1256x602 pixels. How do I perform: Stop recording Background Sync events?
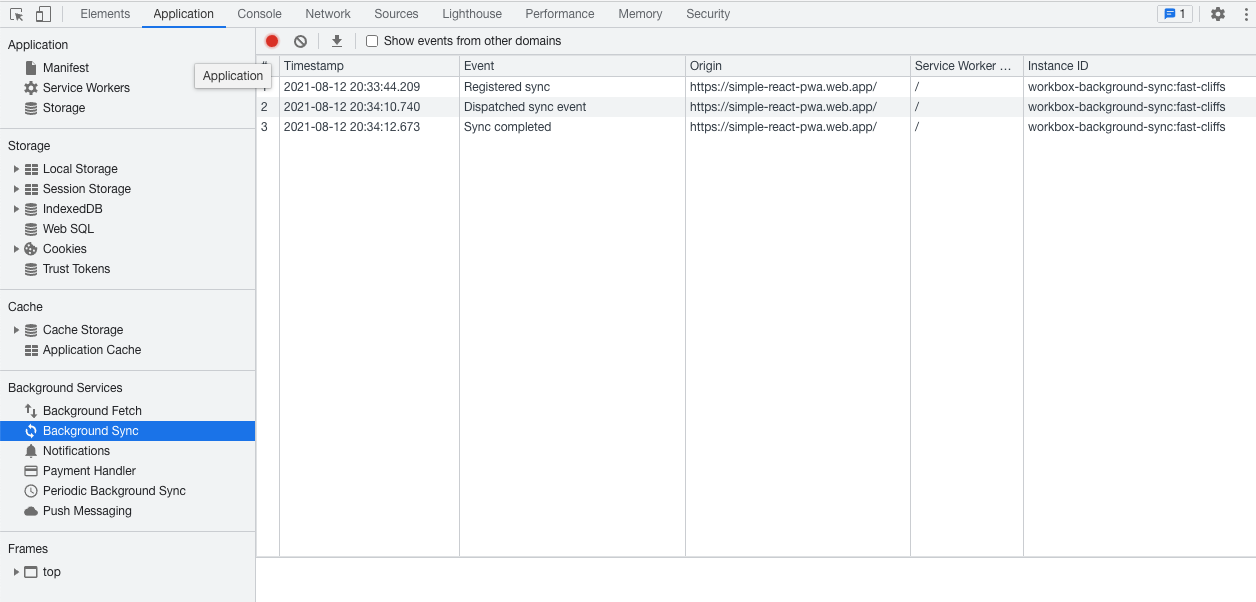272,41
